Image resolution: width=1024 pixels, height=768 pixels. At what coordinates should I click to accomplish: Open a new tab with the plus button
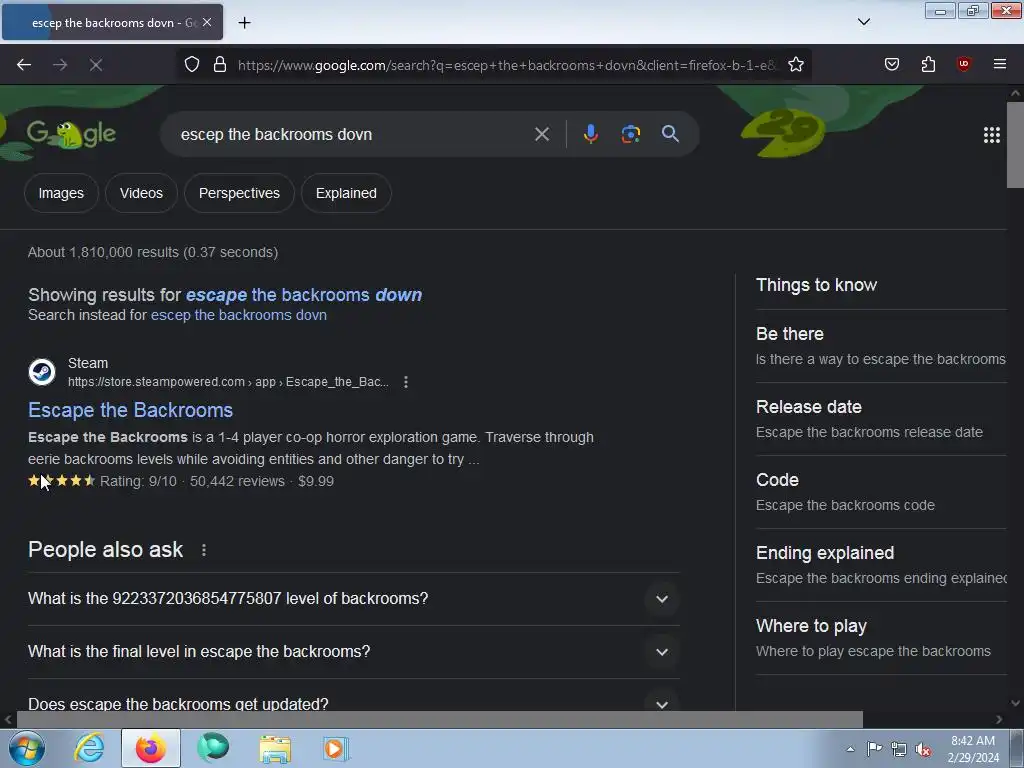[x=244, y=23]
